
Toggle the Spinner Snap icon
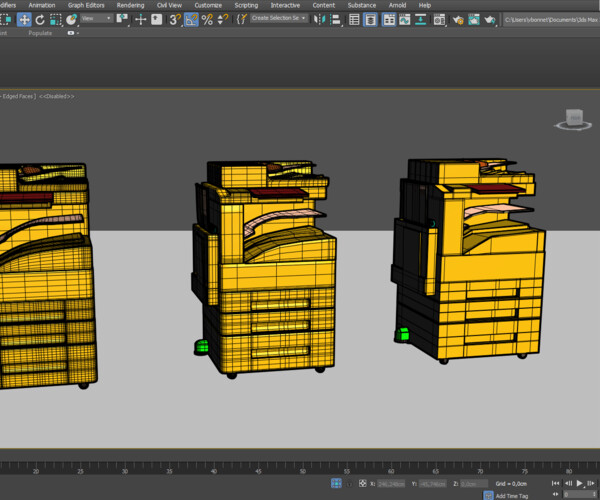click(222, 20)
